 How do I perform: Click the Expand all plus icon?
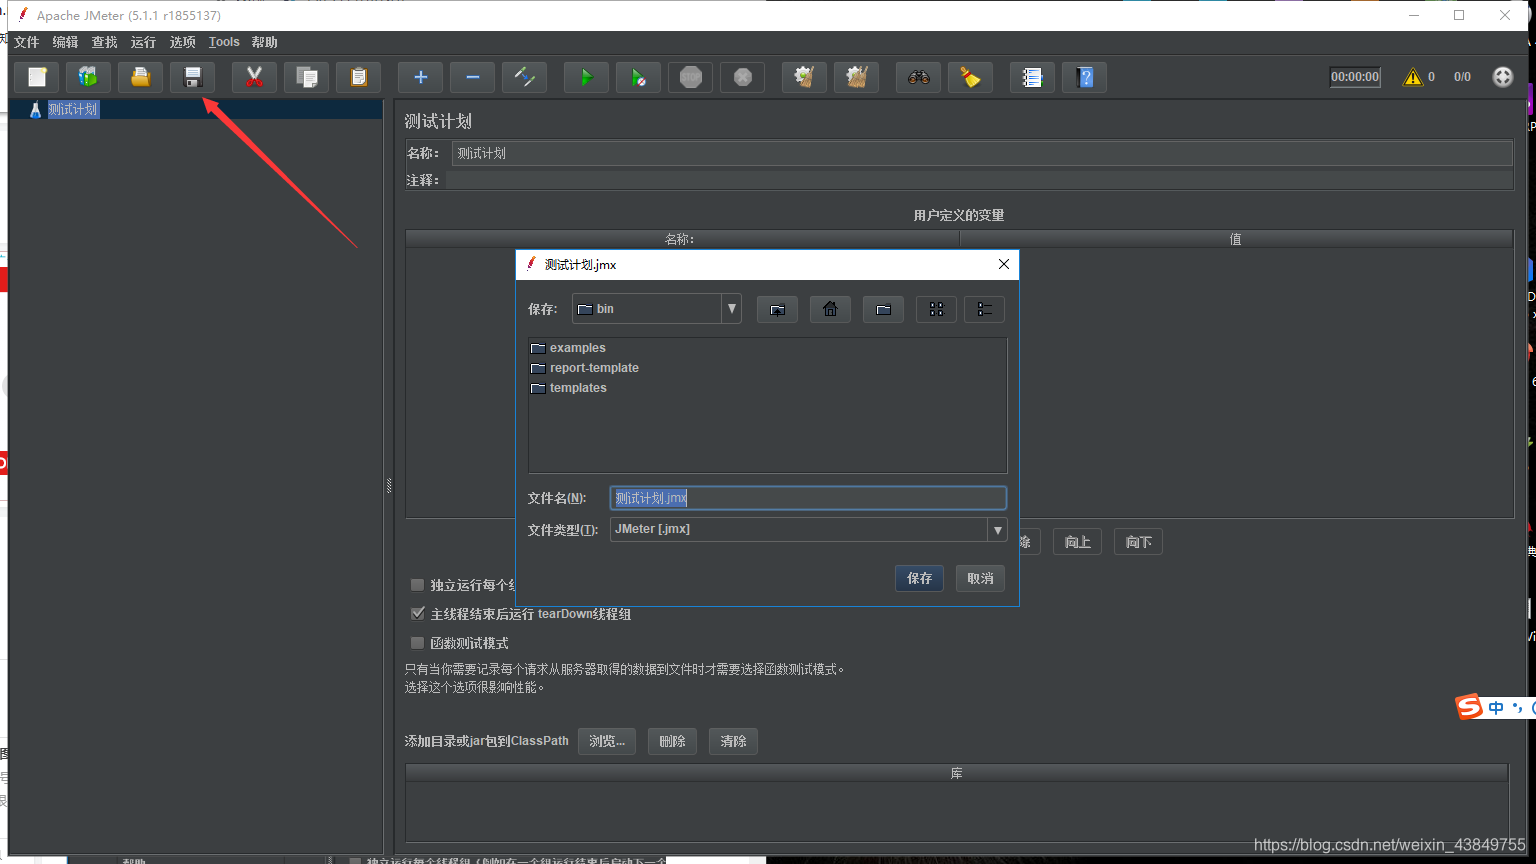tap(420, 77)
